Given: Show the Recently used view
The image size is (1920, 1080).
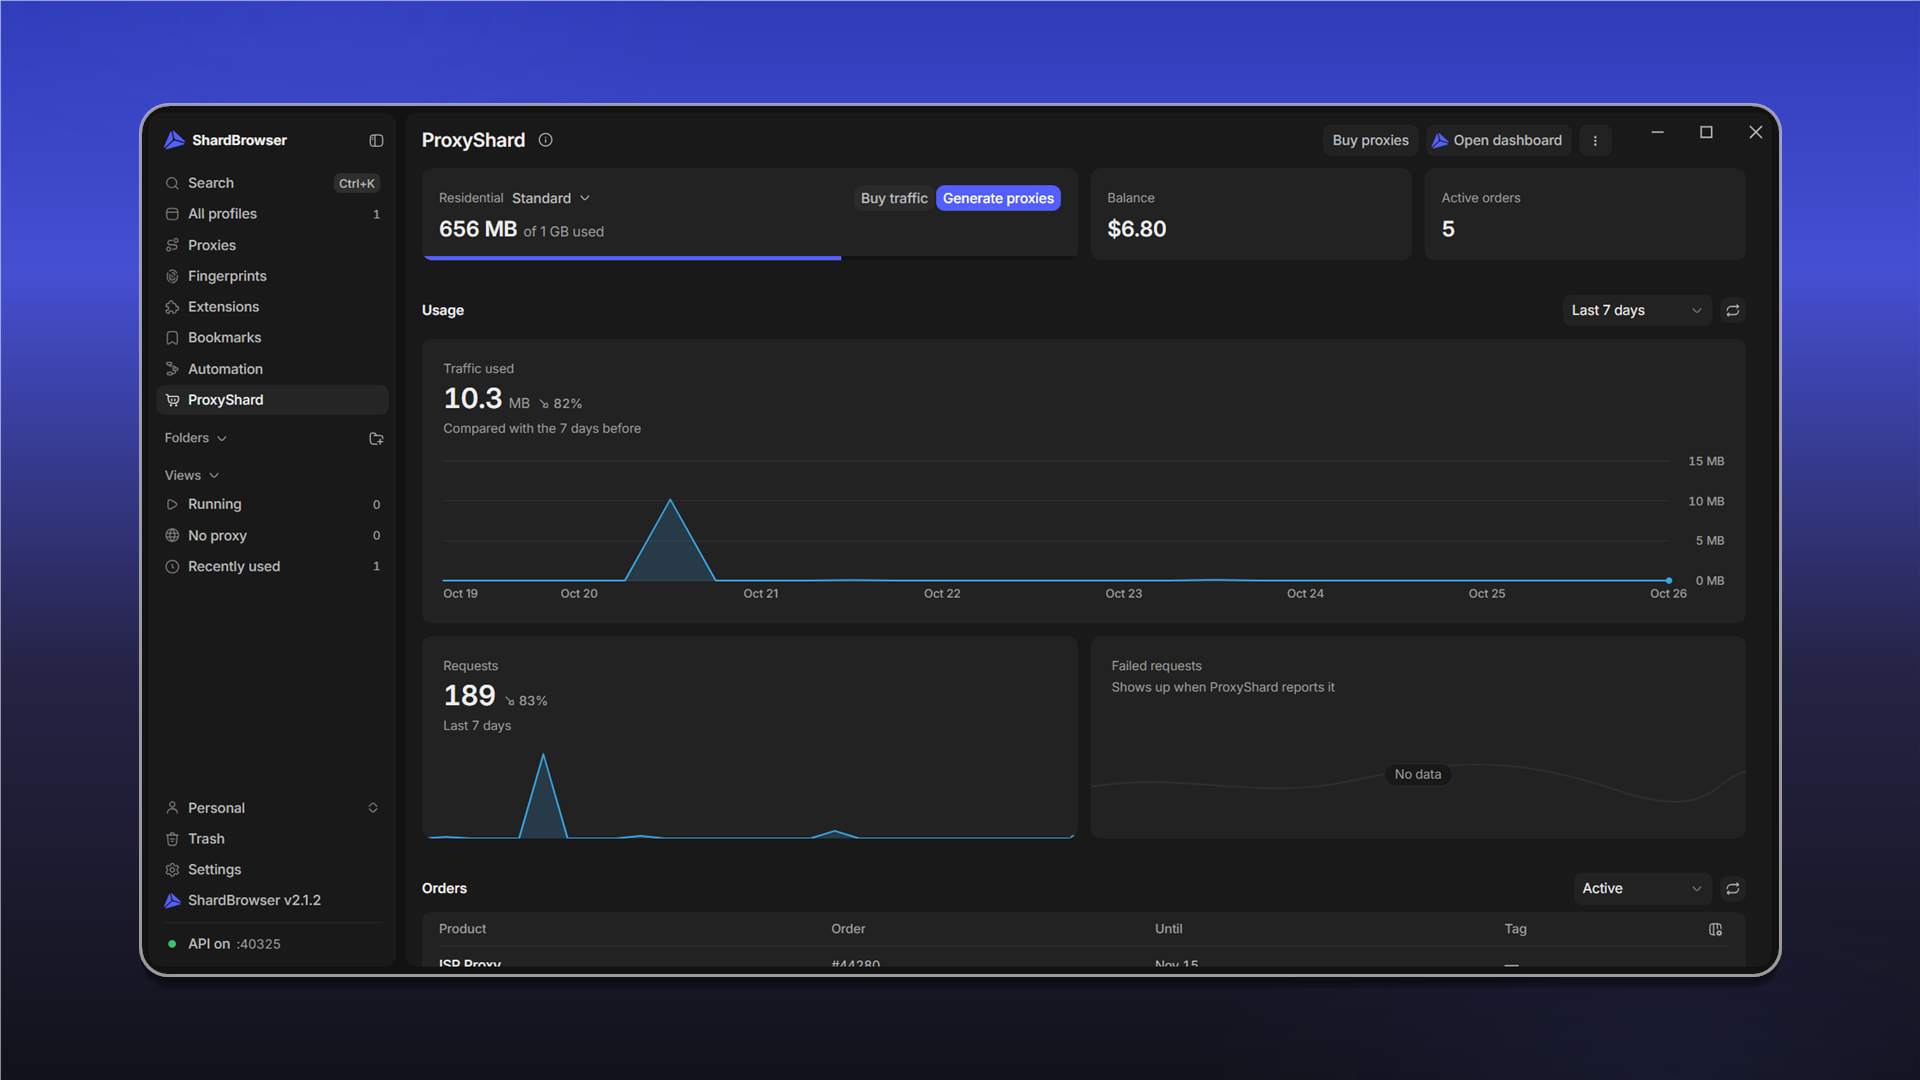Looking at the screenshot, I should (x=272, y=567).
